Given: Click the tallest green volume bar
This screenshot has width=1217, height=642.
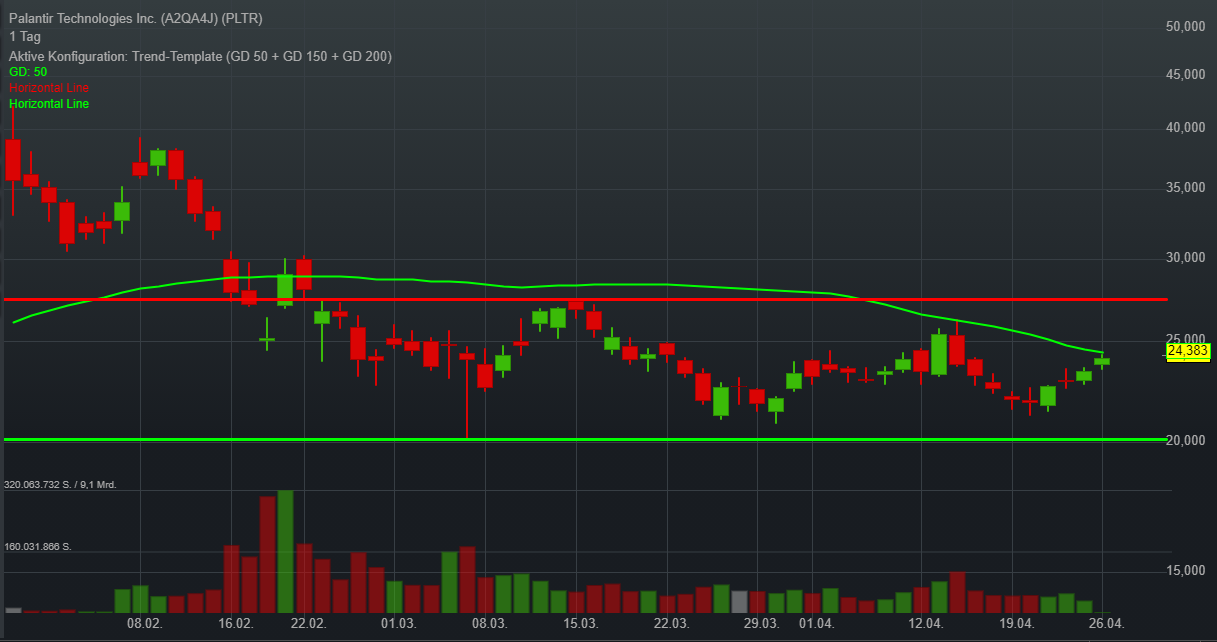Looking at the screenshot, I should coord(285,551).
